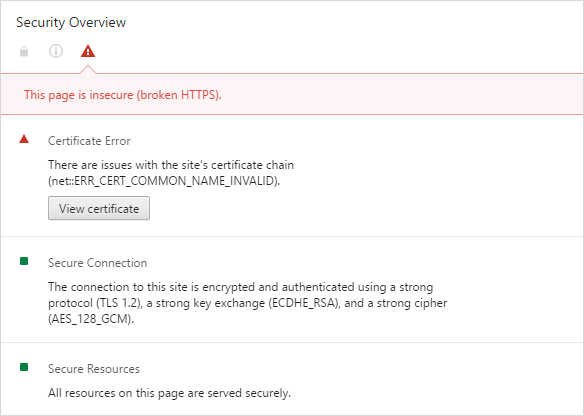Select the Secure Connection title
The height and width of the screenshot is (416, 584).
coord(98,263)
